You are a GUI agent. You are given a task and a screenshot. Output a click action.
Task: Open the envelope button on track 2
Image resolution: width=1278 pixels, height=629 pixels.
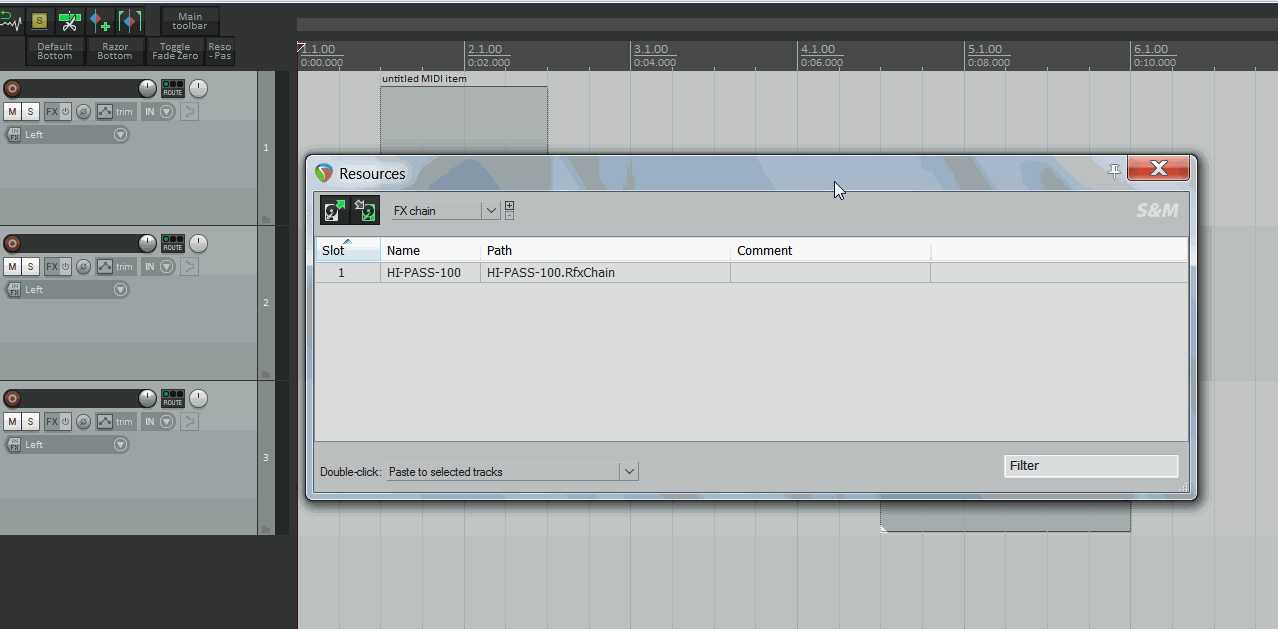click(104, 266)
